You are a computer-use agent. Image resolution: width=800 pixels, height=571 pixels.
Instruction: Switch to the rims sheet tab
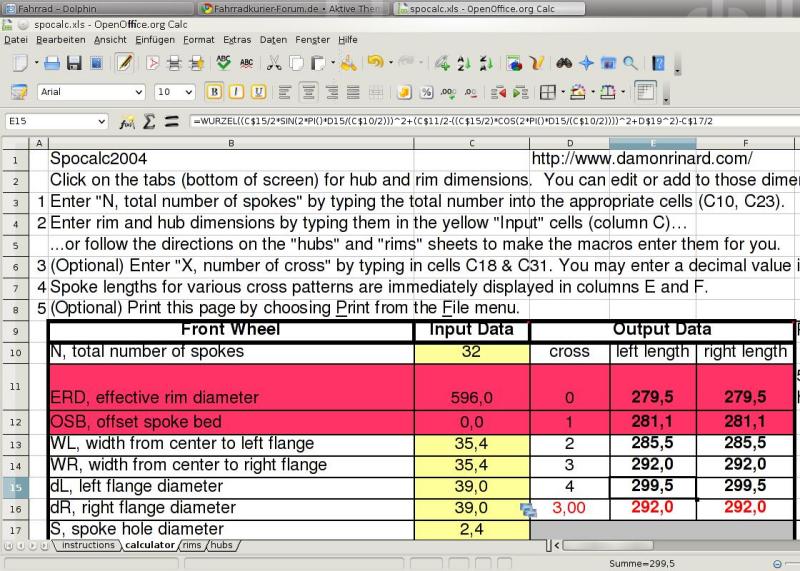(x=192, y=545)
